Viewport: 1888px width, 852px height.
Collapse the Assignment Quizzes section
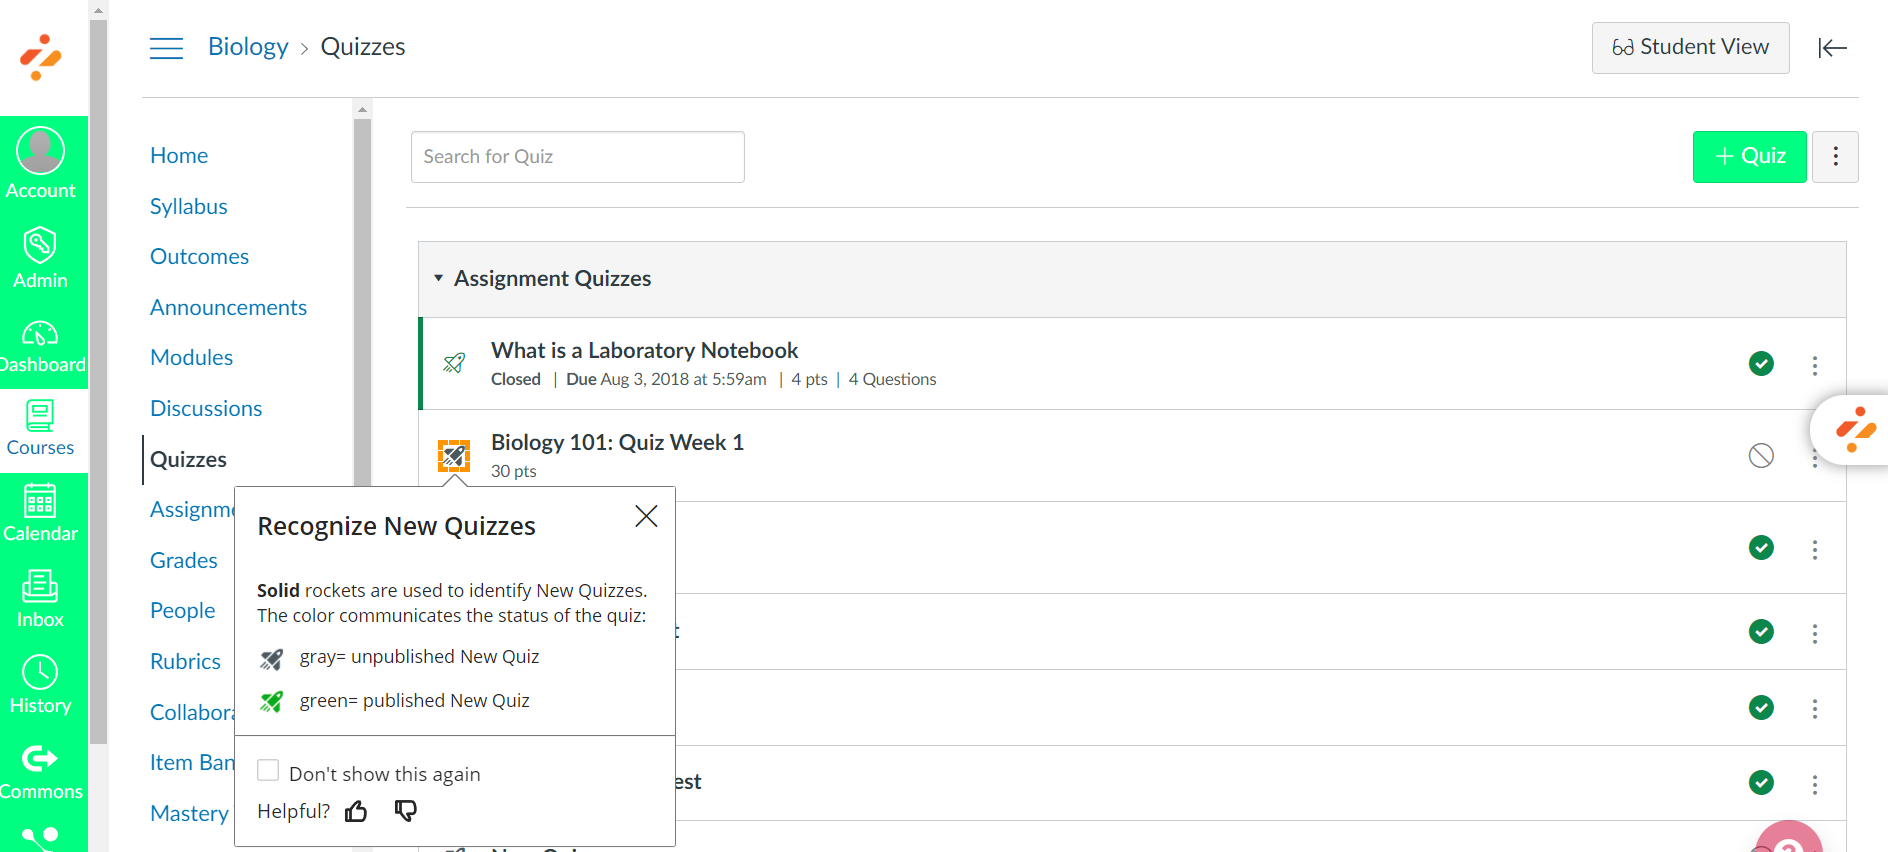point(438,278)
